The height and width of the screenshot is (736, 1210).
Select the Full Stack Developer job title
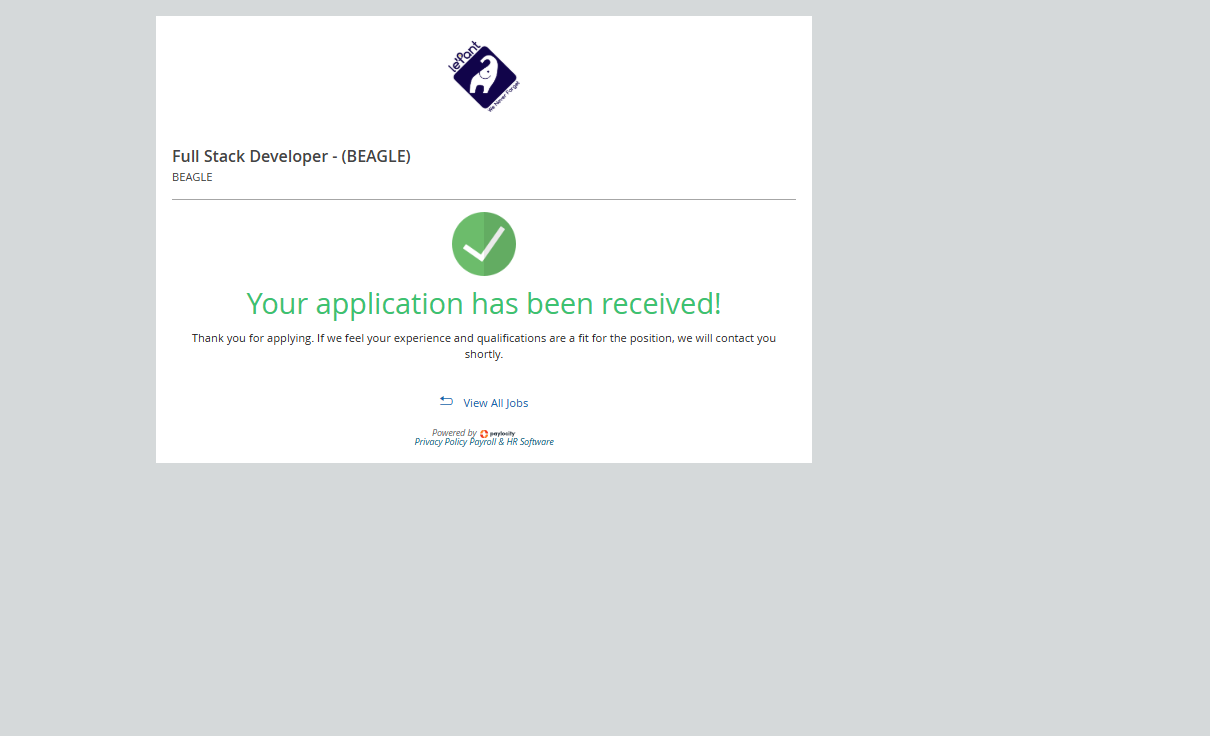tap(291, 156)
